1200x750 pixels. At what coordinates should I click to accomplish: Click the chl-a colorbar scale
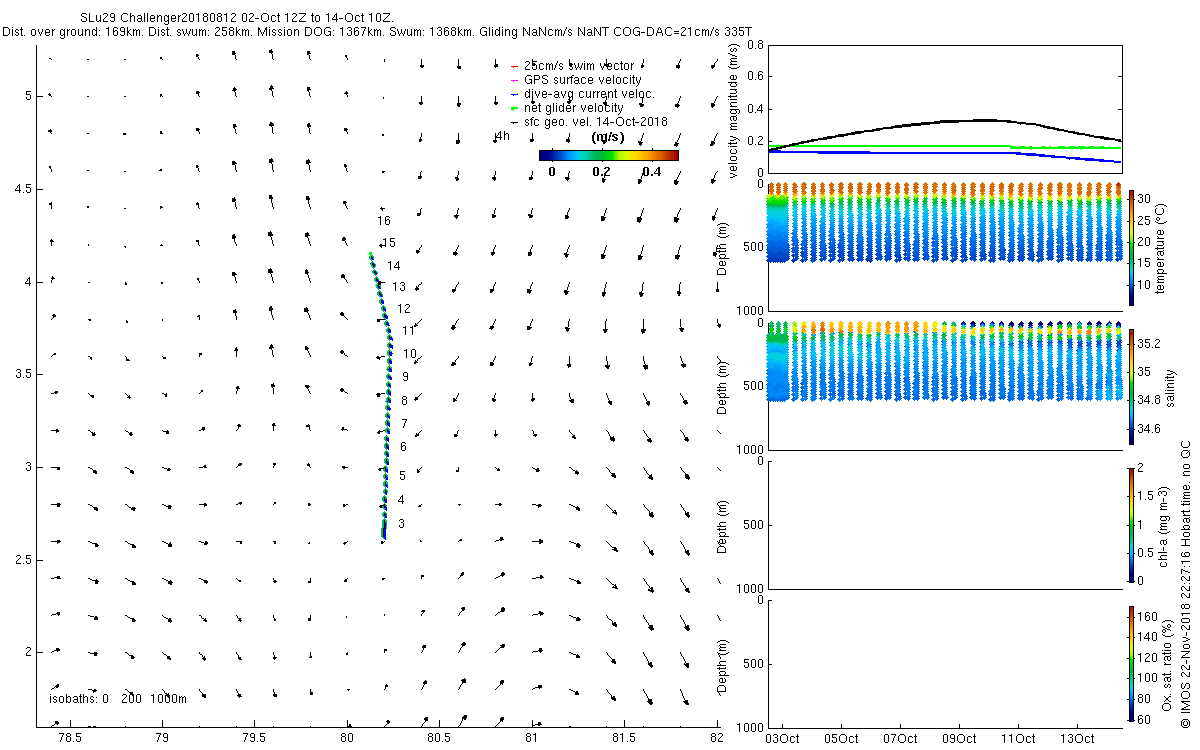1131,524
